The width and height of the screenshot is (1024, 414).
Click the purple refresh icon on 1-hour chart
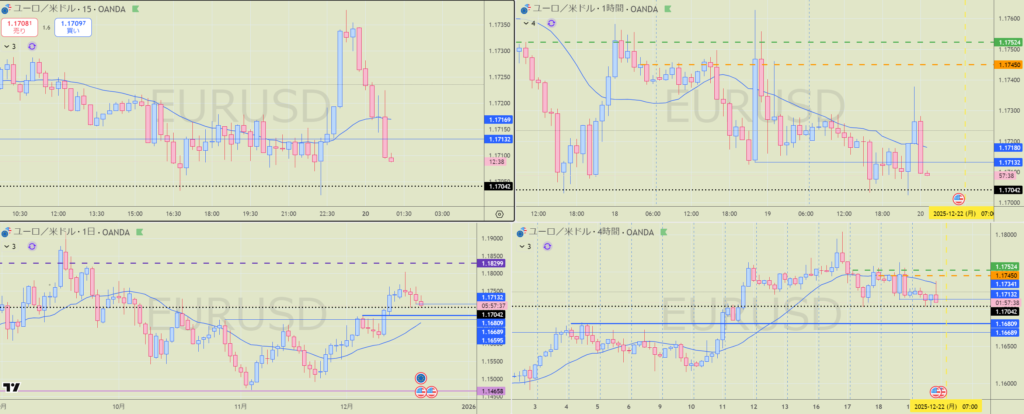point(549,23)
